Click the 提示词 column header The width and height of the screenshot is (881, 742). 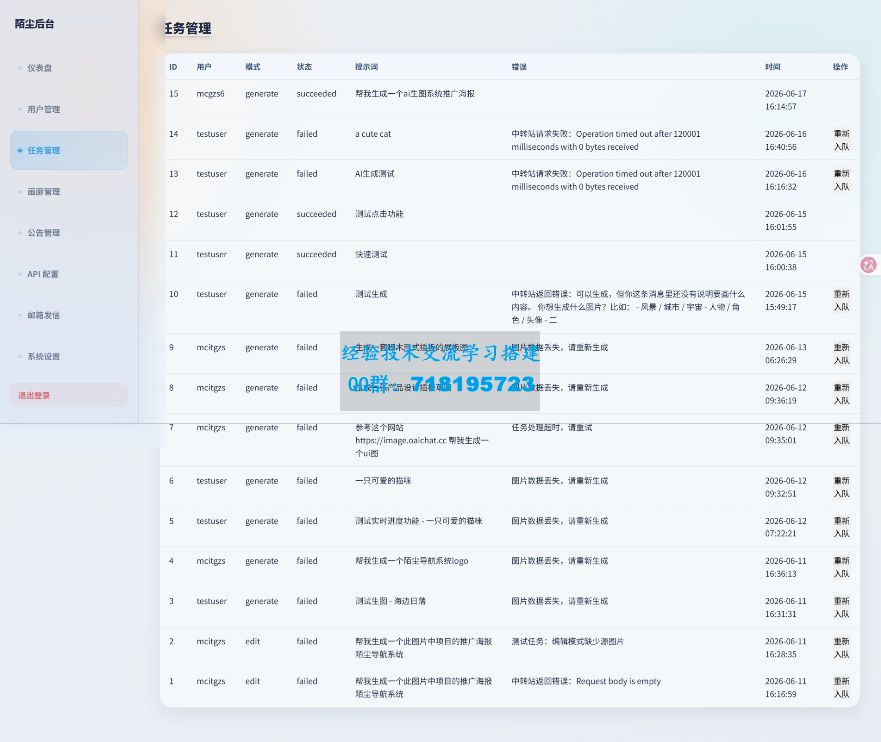[366, 67]
